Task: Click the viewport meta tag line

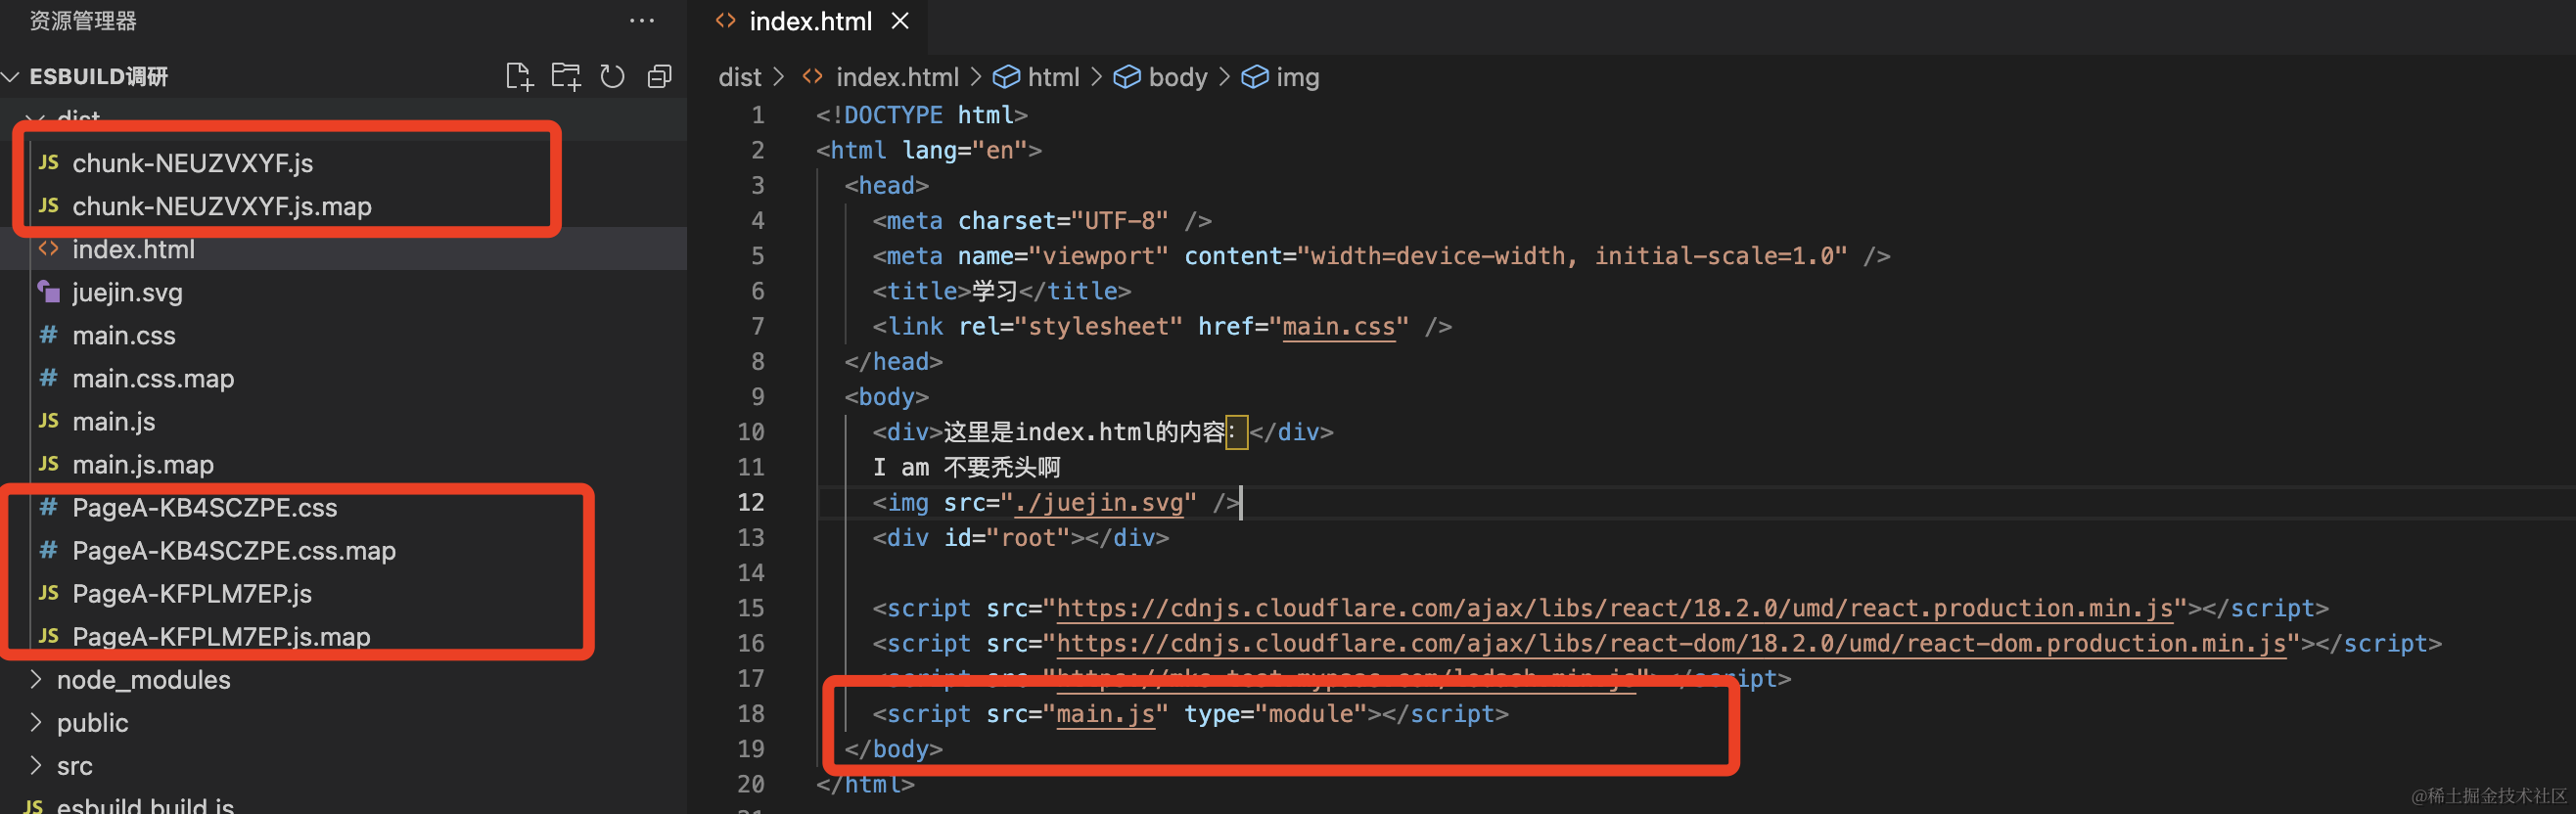Action: coord(1381,256)
